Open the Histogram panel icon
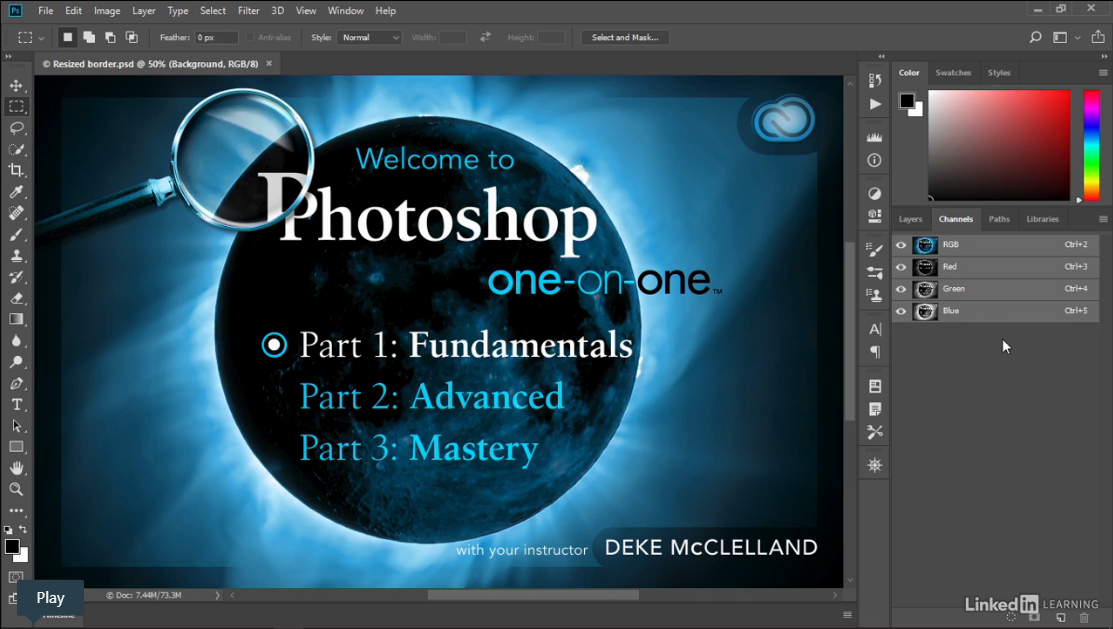 click(x=874, y=138)
